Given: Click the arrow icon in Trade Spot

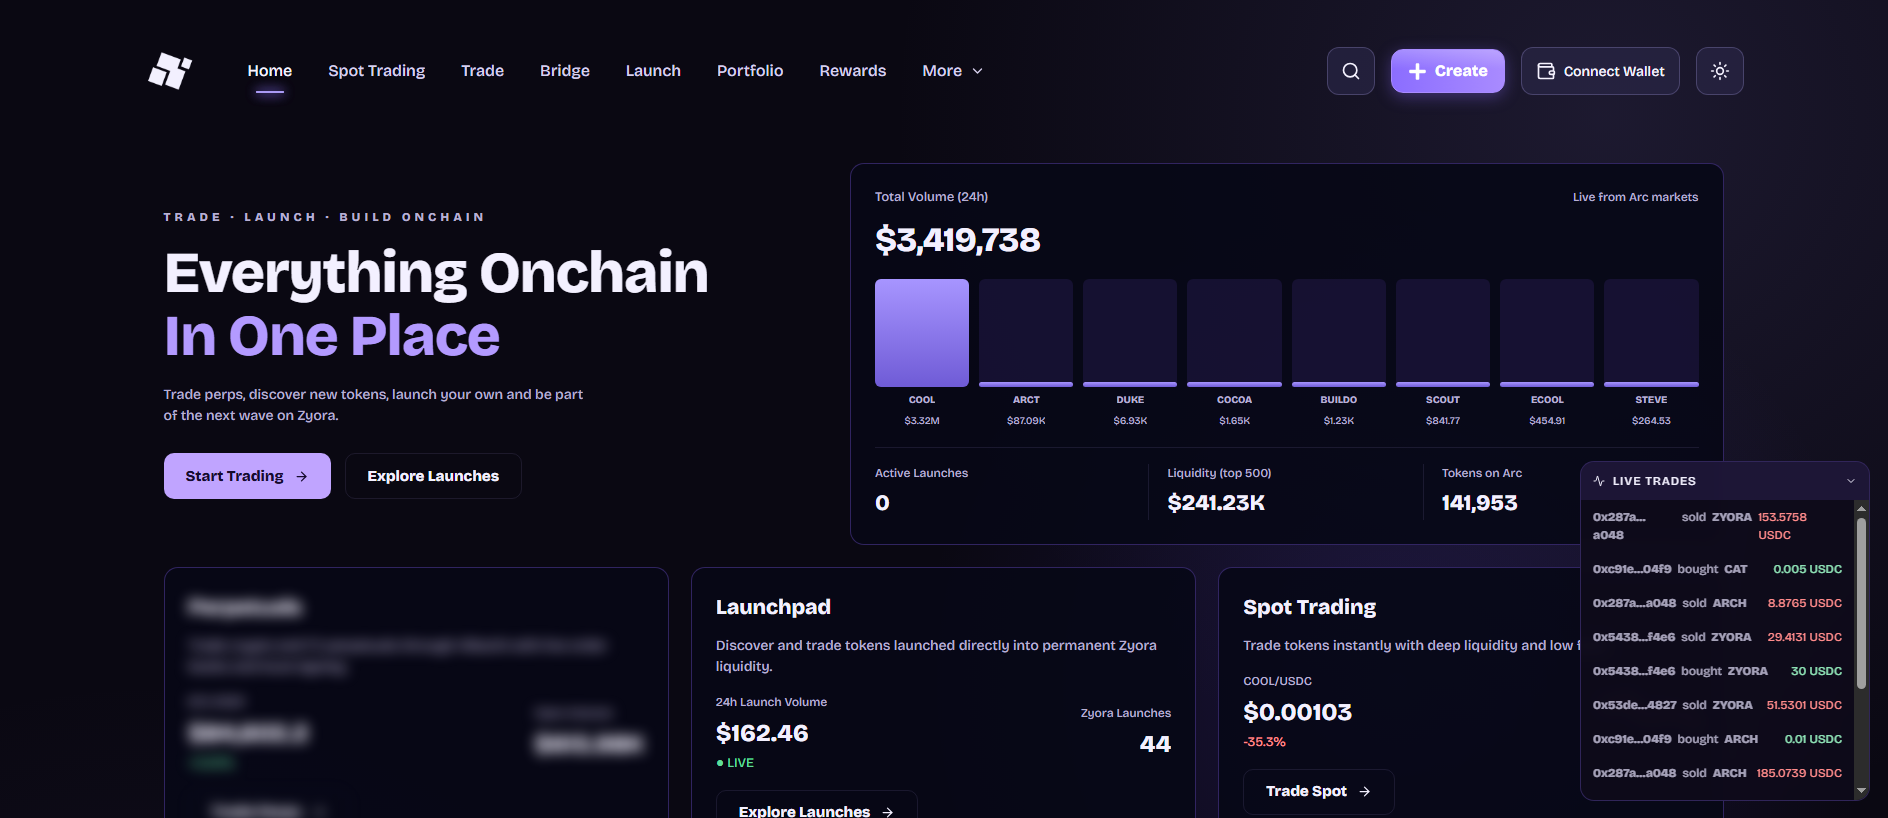Looking at the screenshot, I should pos(1364,791).
